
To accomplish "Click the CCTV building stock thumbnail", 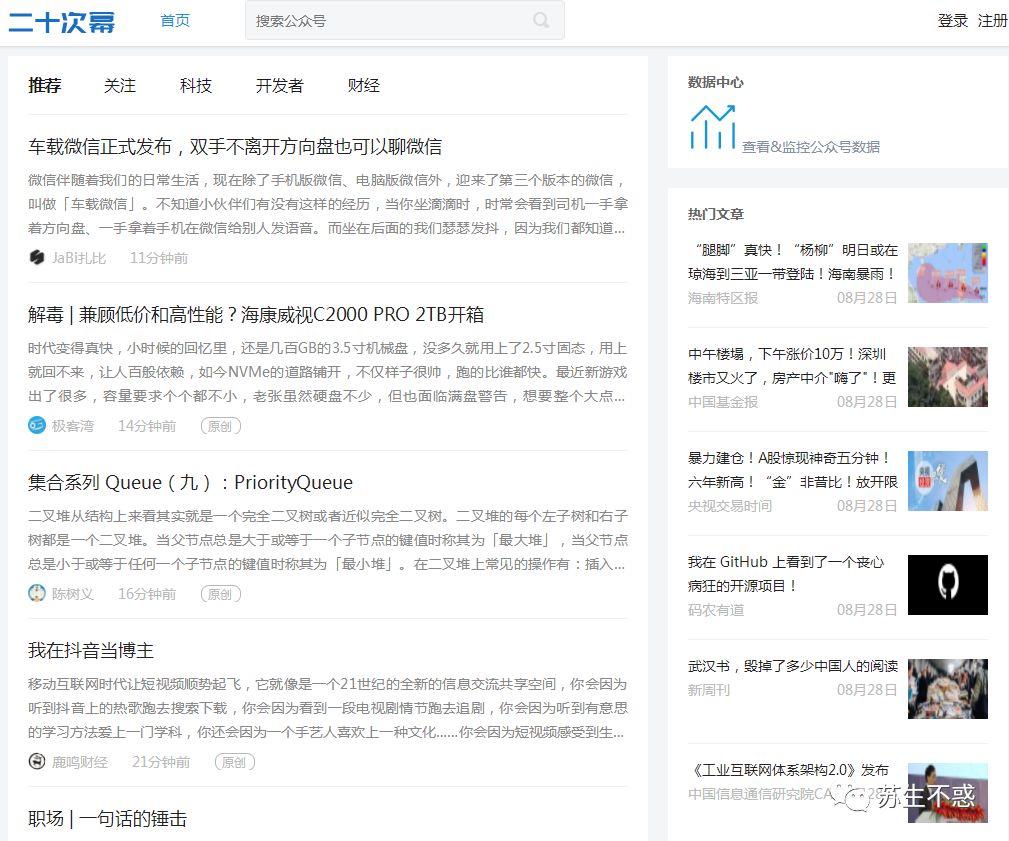I will [947, 481].
